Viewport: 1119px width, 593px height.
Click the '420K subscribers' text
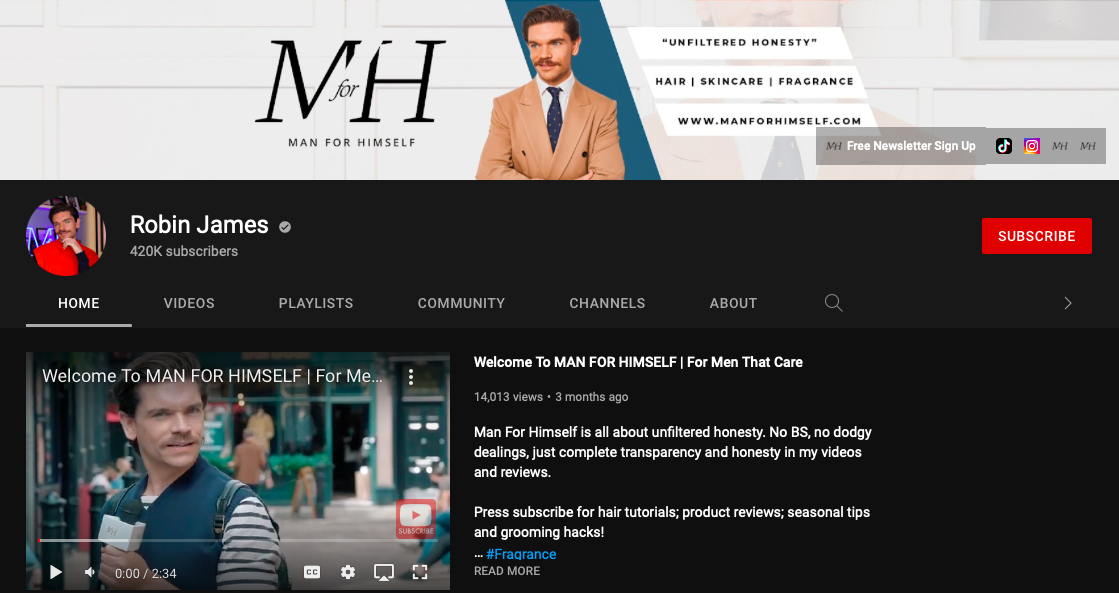tap(184, 251)
